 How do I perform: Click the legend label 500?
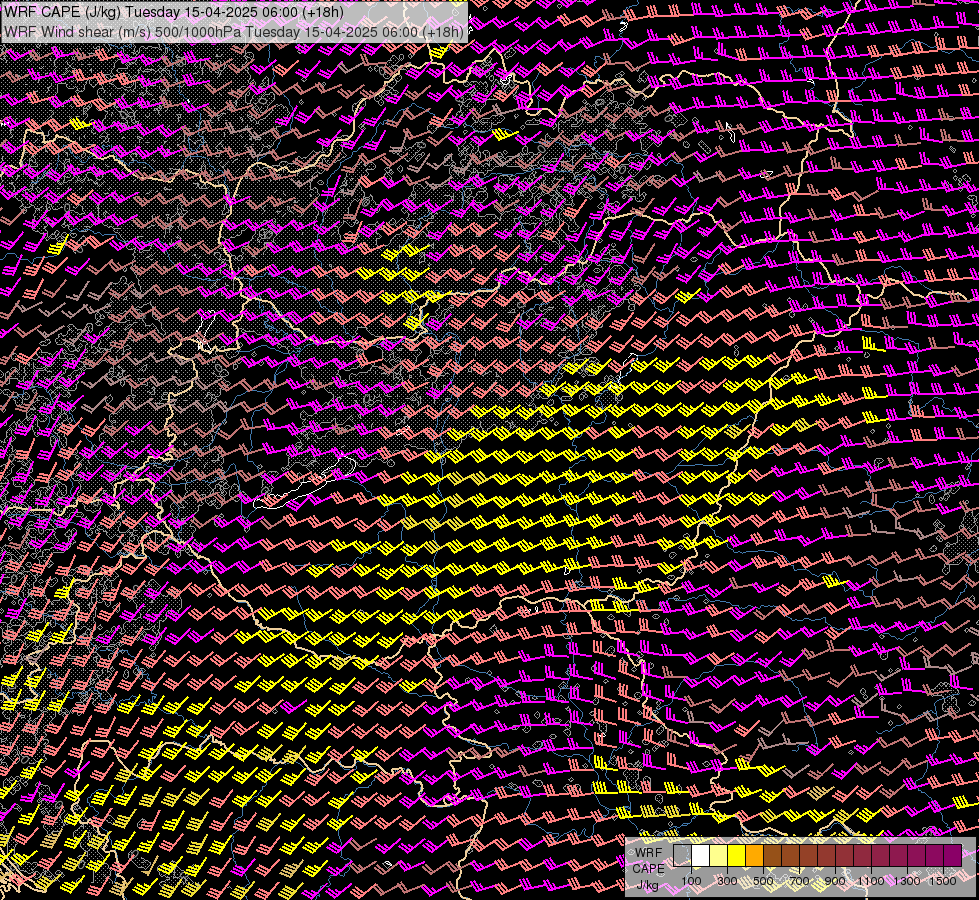tap(763, 881)
